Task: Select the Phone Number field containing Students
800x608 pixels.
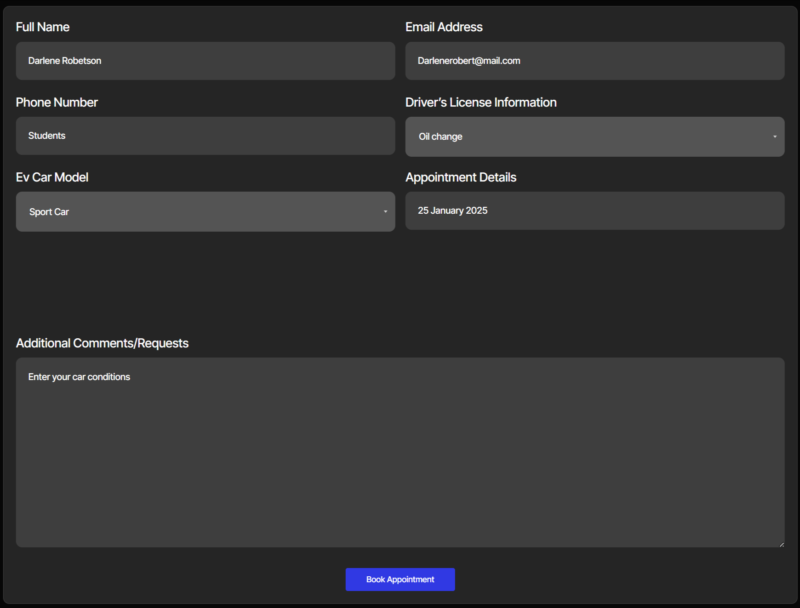Action: click(x=205, y=136)
